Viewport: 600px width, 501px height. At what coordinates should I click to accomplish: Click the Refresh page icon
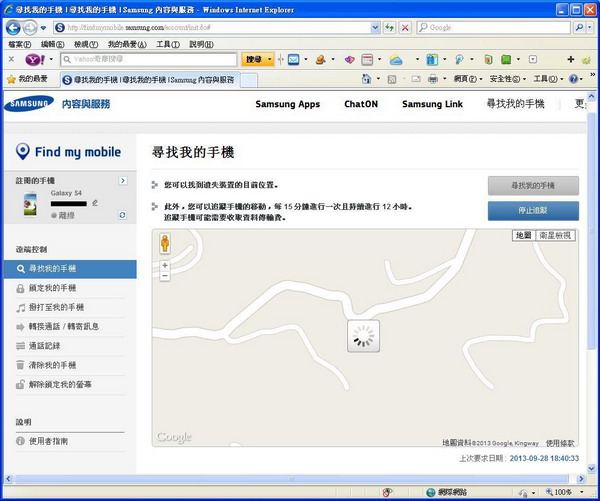click(x=389, y=28)
